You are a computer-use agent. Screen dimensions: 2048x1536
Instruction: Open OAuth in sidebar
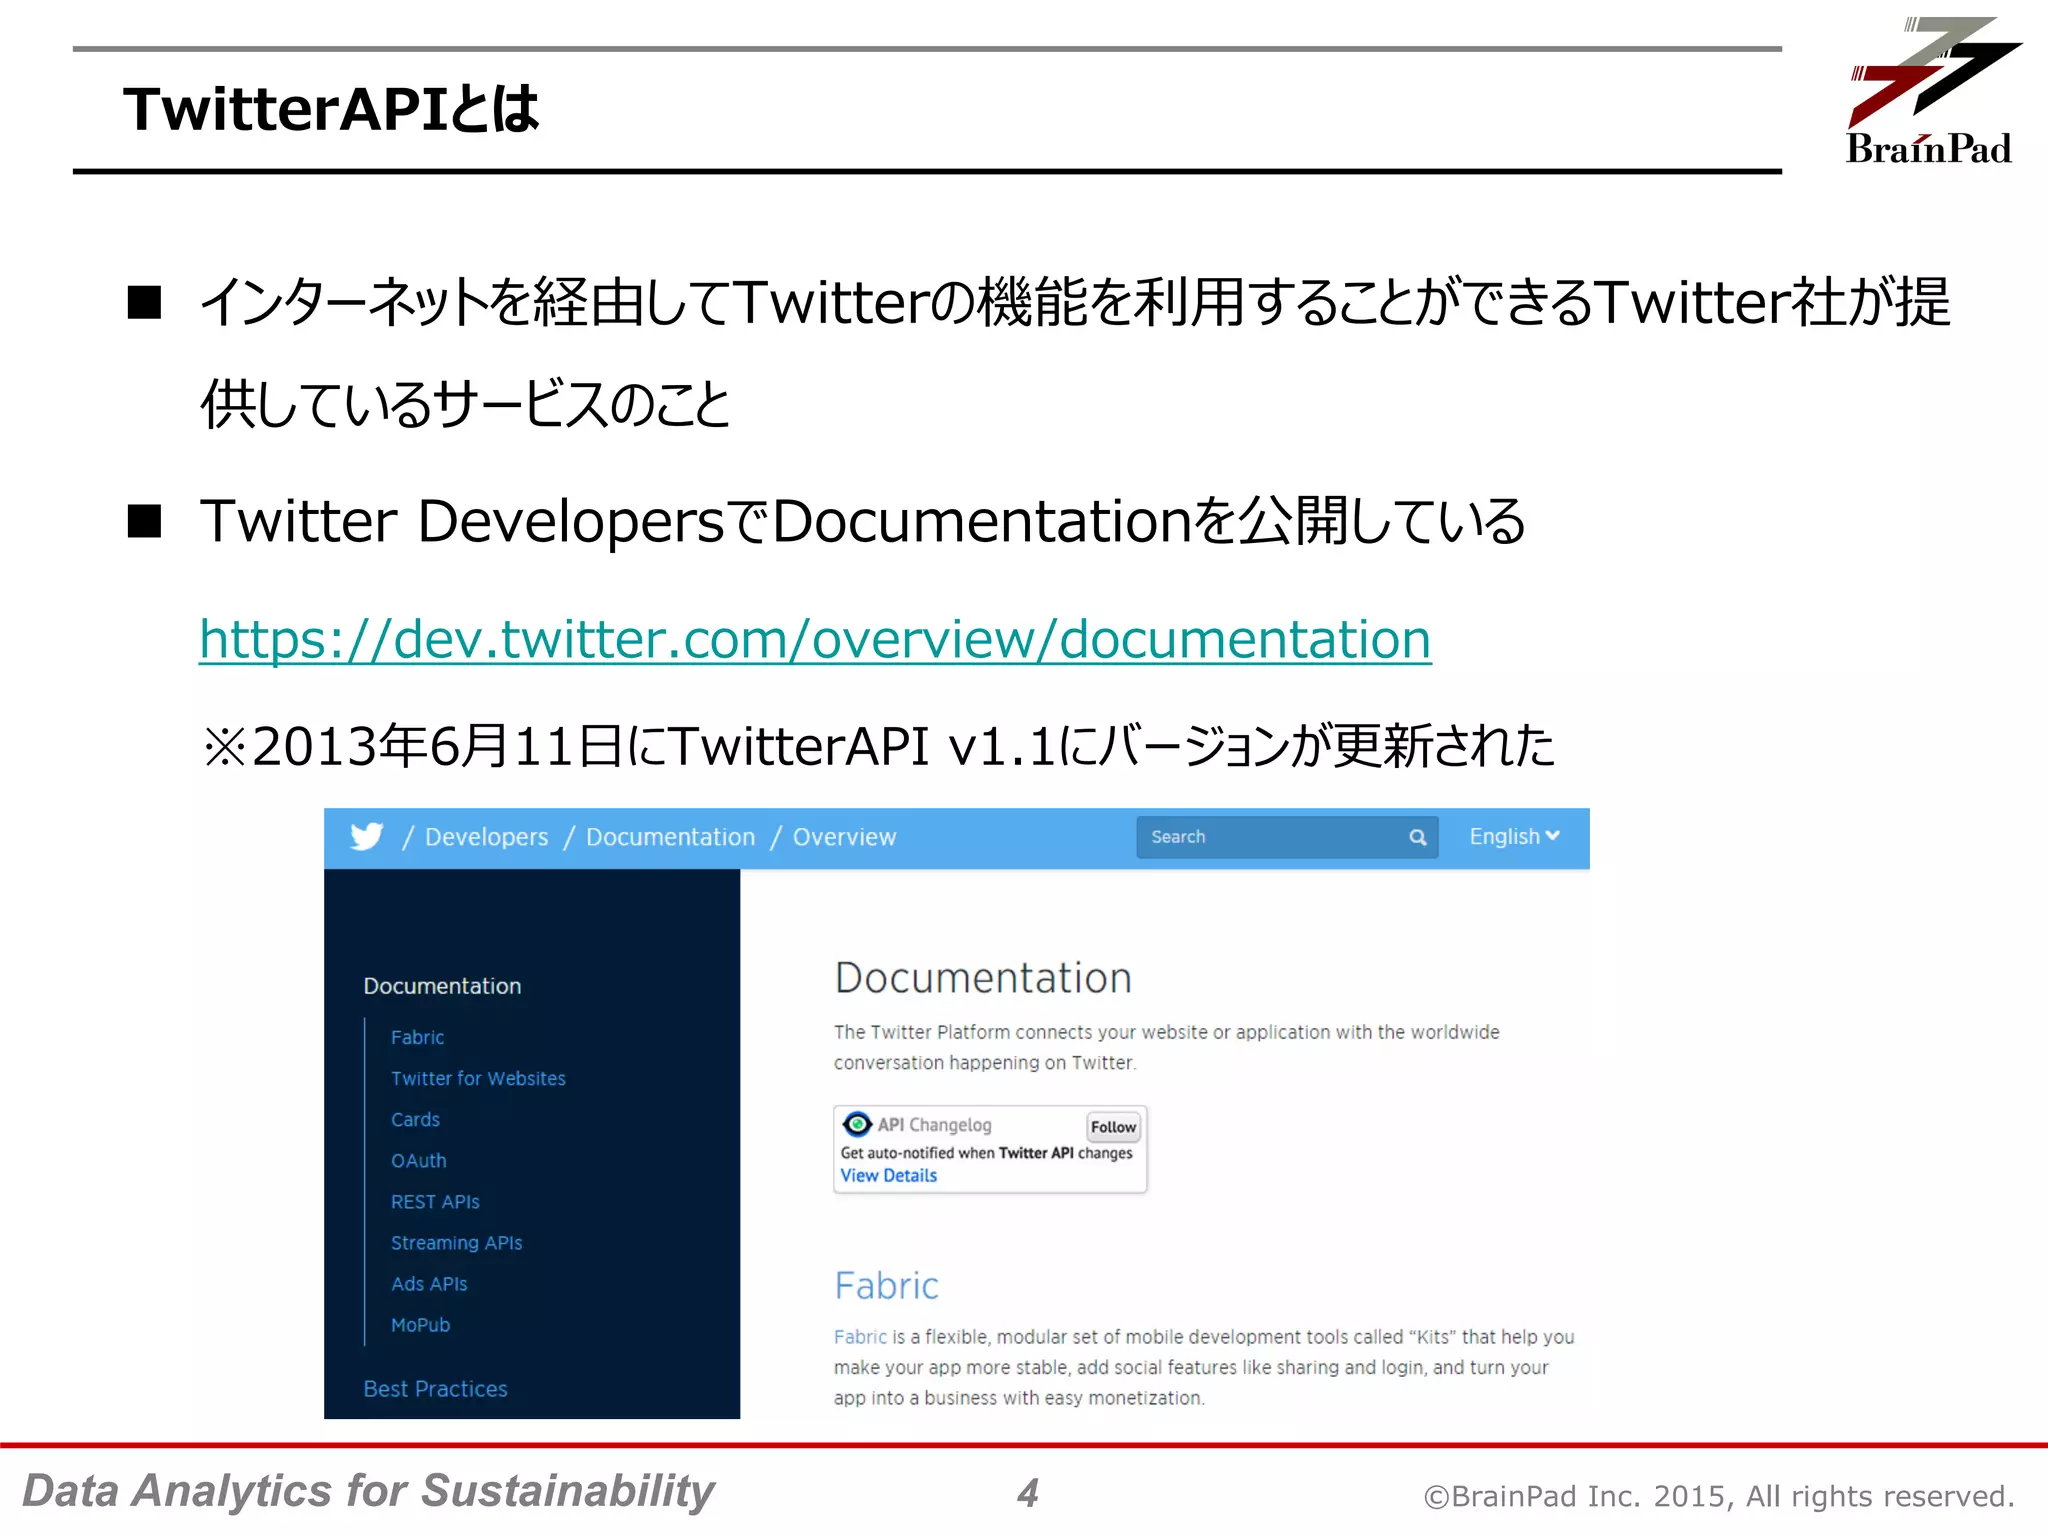tap(418, 1160)
